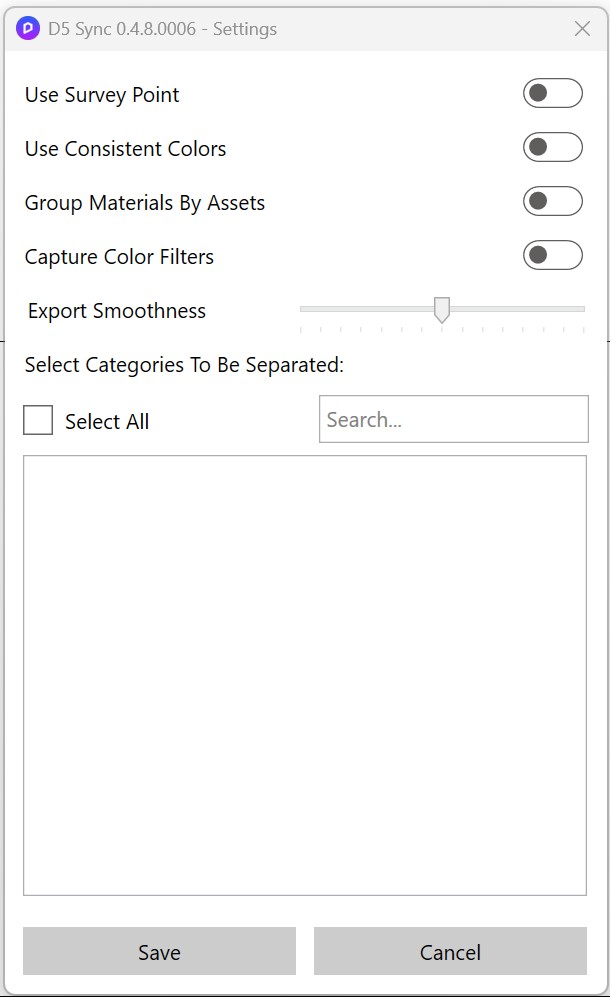This screenshot has width=610, height=997.
Task: Click inside the empty categories list box
Action: pyautogui.click(x=304, y=675)
